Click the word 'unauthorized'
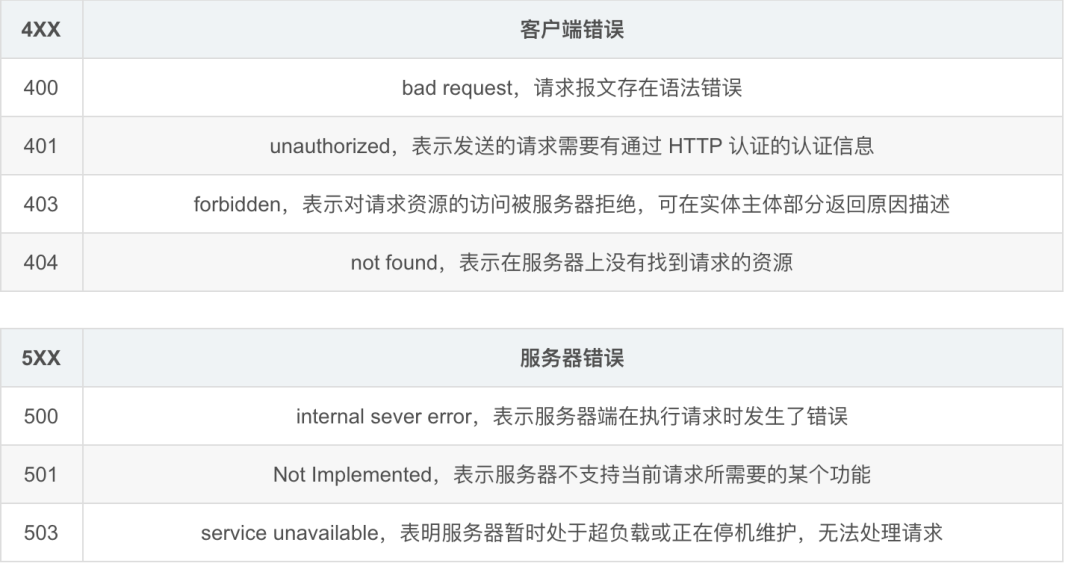The height and width of the screenshot is (572, 1080). [326, 146]
